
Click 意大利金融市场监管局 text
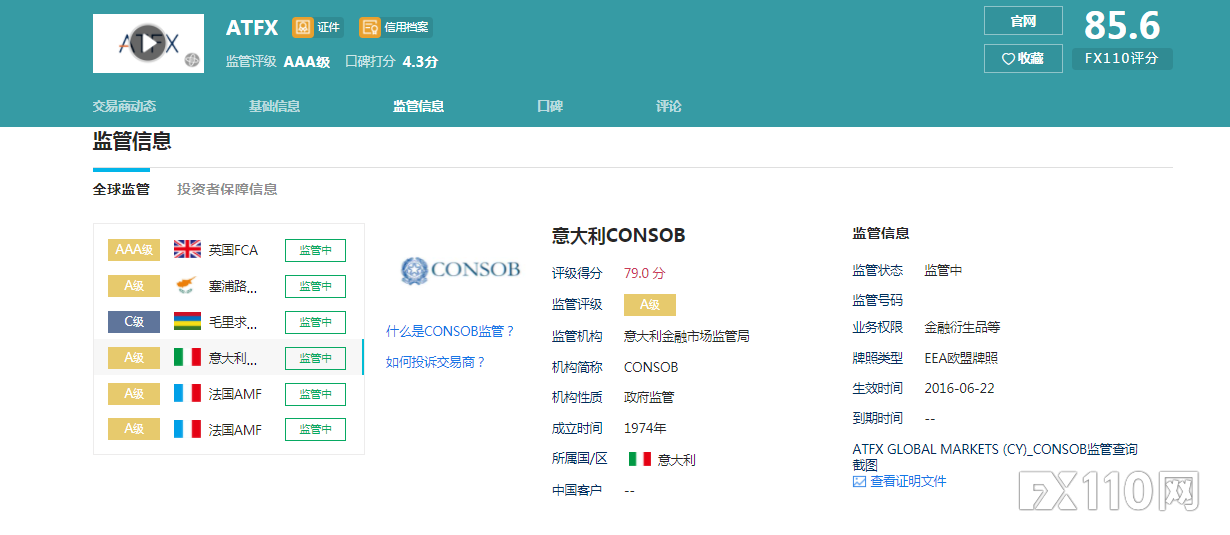(687, 337)
